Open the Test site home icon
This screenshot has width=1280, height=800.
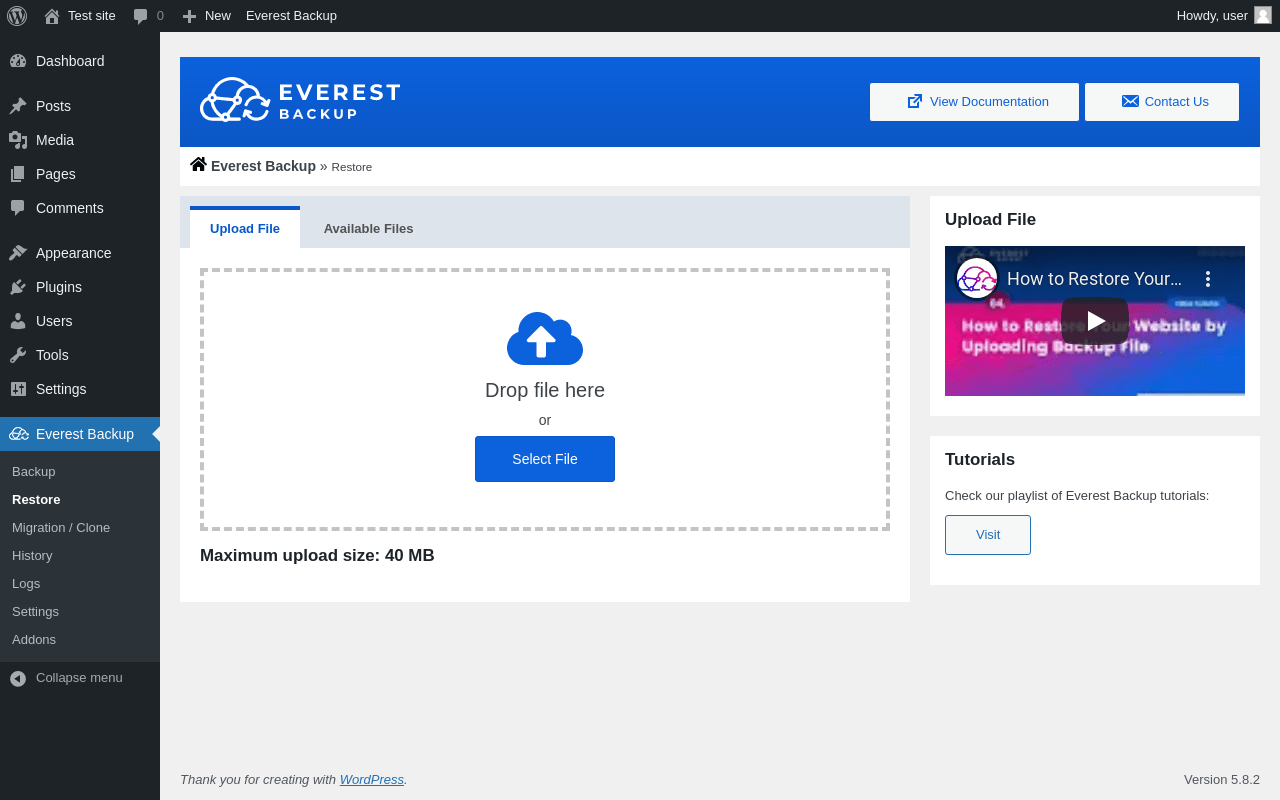[x=52, y=16]
